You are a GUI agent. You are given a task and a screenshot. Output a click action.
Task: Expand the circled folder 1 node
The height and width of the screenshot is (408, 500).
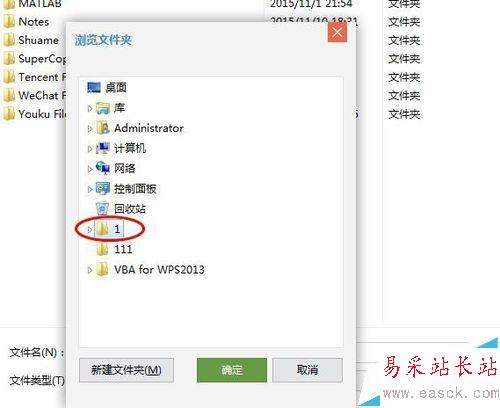click(x=90, y=229)
